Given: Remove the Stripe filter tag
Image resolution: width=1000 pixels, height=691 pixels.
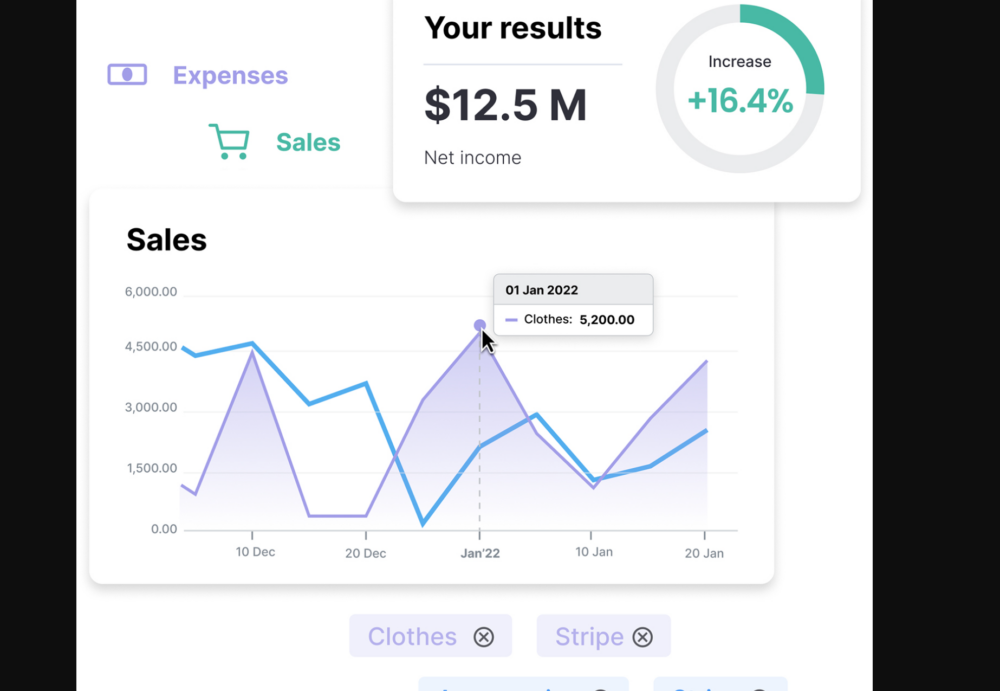Looking at the screenshot, I should pos(643,637).
